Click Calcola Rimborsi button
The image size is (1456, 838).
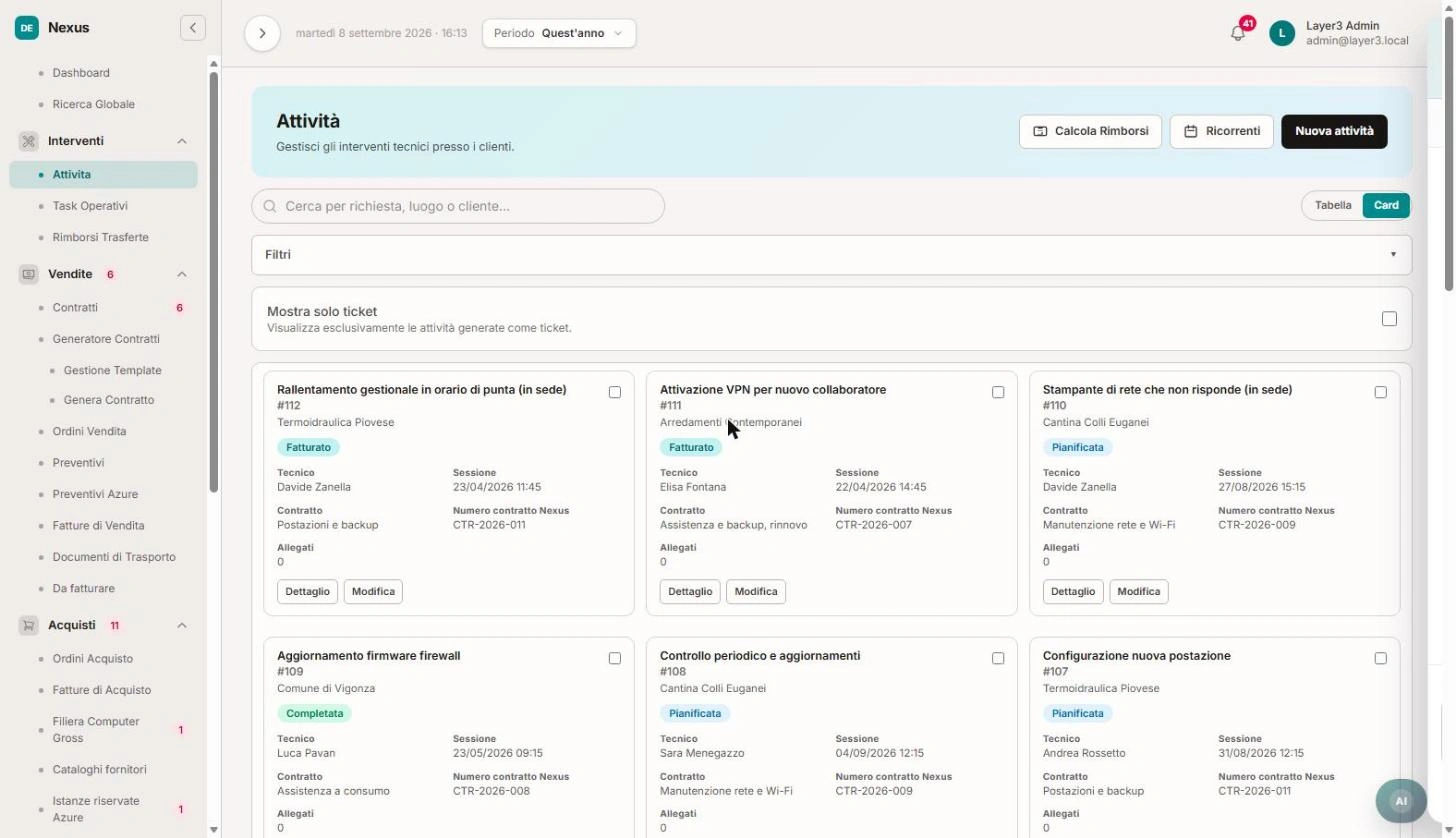click(x=1090, y=131)
